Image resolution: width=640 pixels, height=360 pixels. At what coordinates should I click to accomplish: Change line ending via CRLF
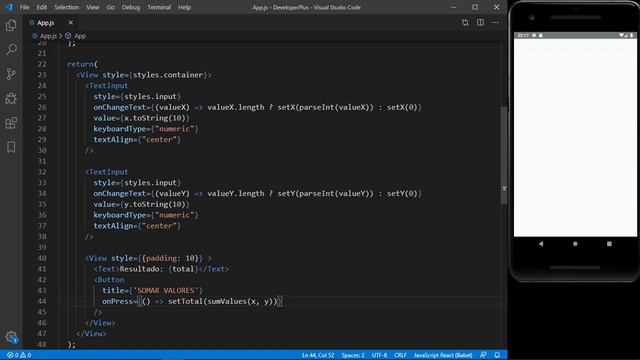pyautogui.click(x=400, y=355)
